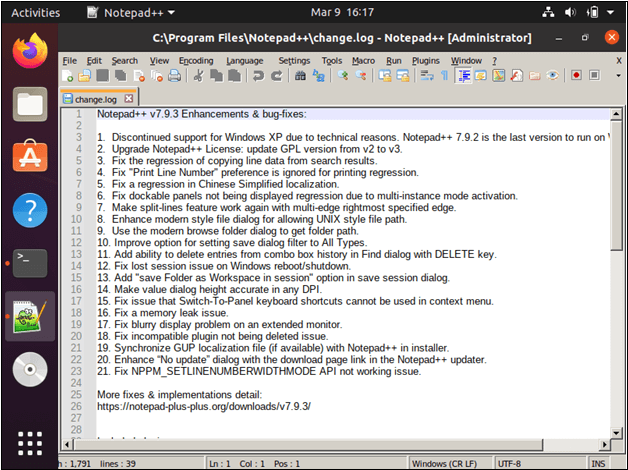Click the Redo arrow in toolbar

[277, 76]
